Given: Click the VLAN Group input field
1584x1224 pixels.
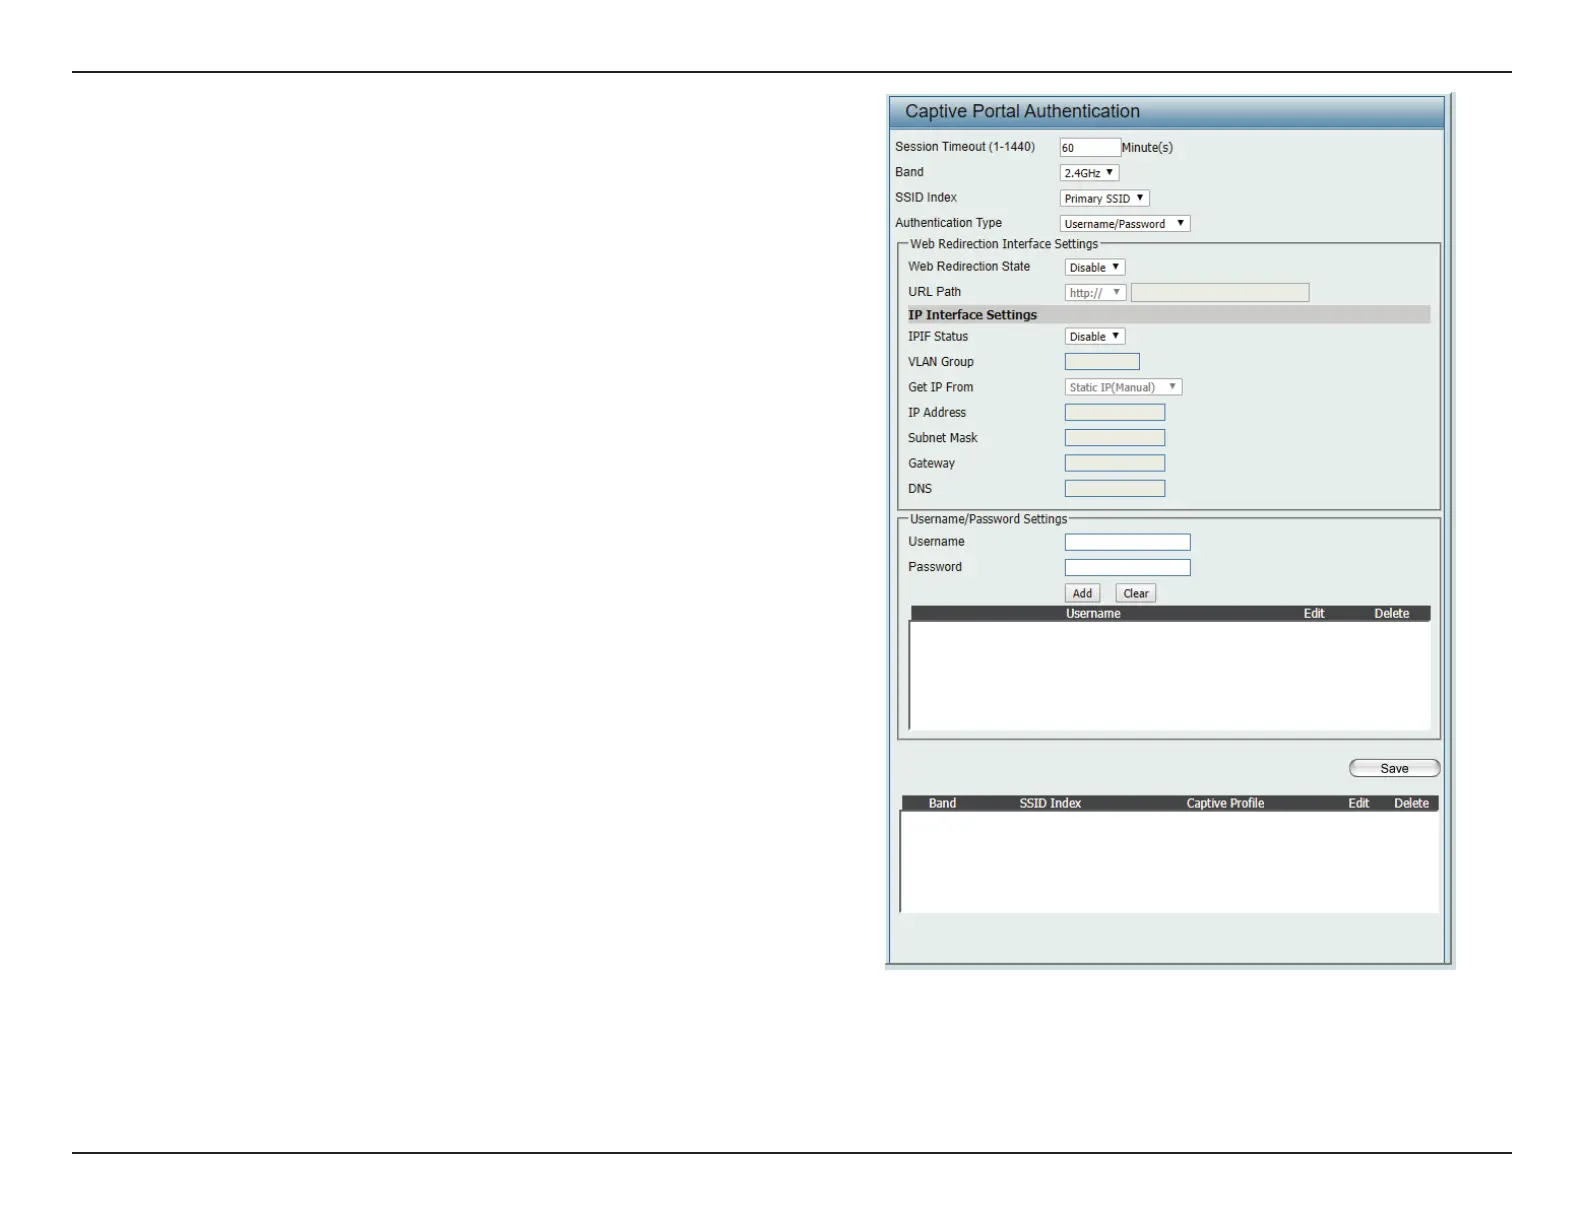Looking at the screenshot, I should pyautogui.click(x=1102, y=362).
